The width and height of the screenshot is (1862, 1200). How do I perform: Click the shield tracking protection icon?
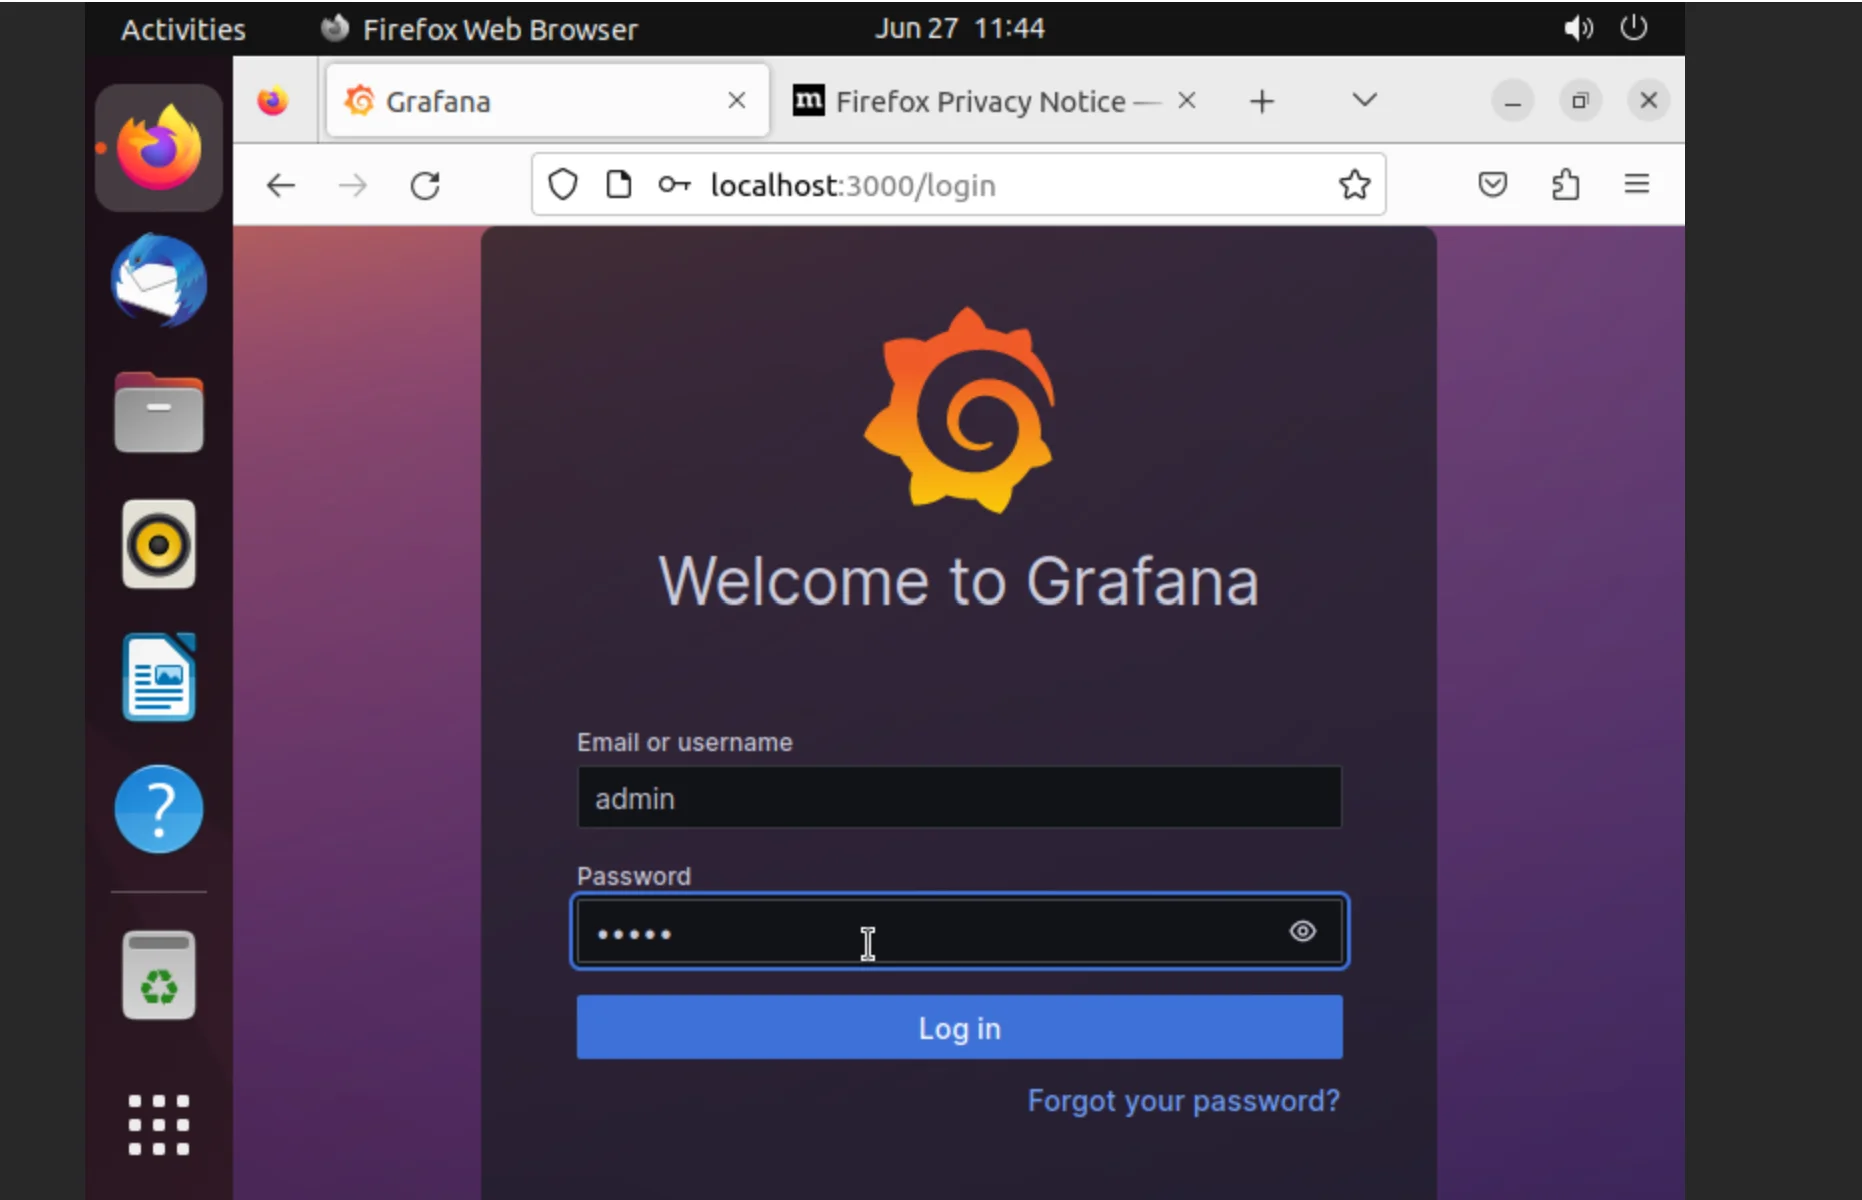[563, 184]
